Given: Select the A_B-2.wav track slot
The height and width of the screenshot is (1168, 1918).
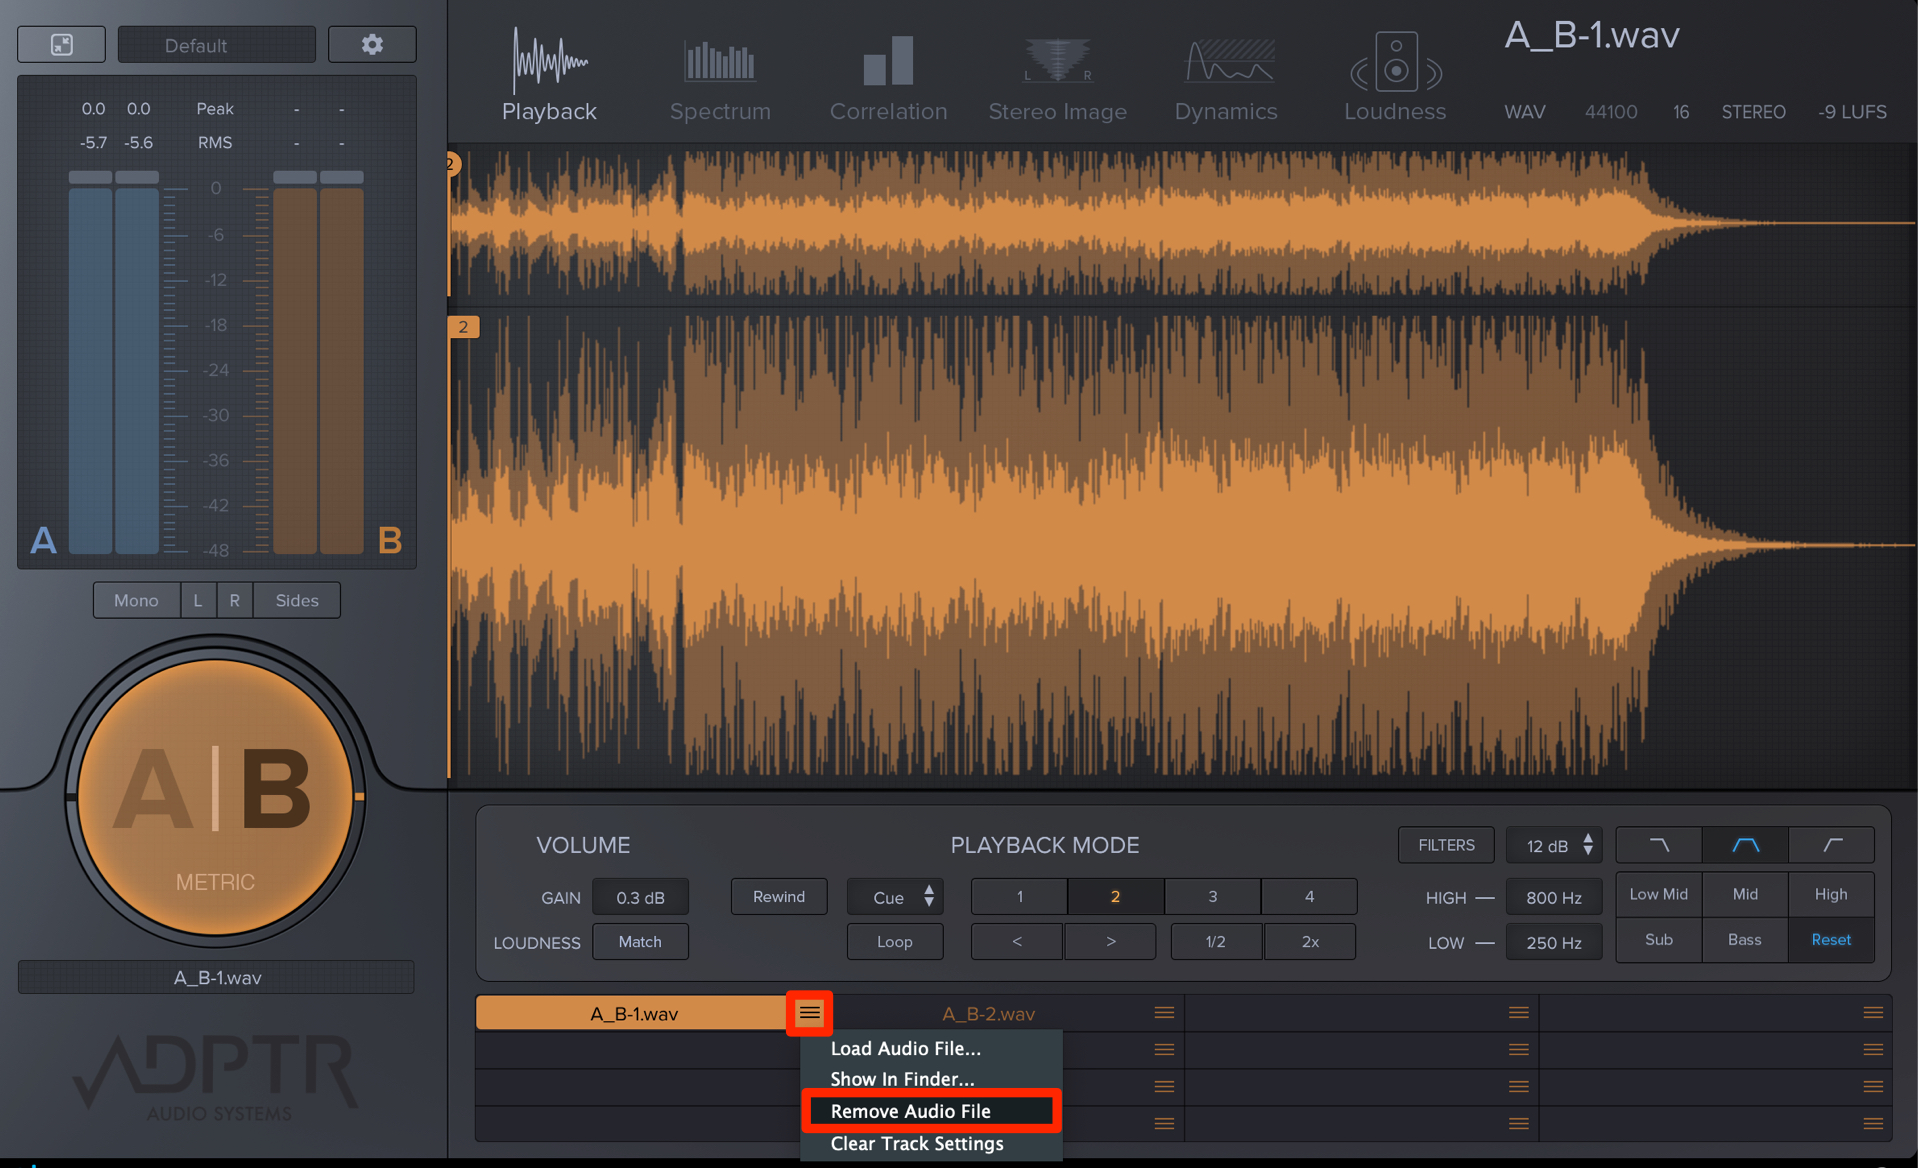Looking at the screenshot, I should coord(988,1013).
